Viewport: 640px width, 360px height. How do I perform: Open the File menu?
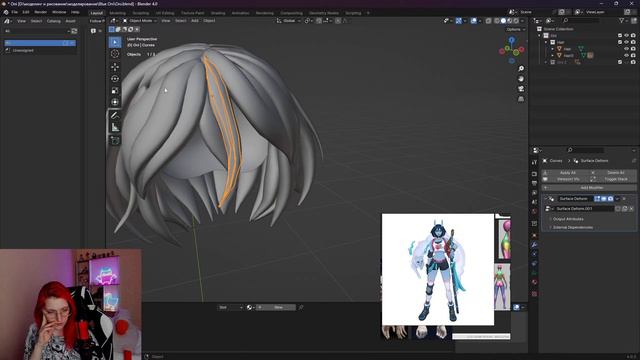tap(14, 12)
